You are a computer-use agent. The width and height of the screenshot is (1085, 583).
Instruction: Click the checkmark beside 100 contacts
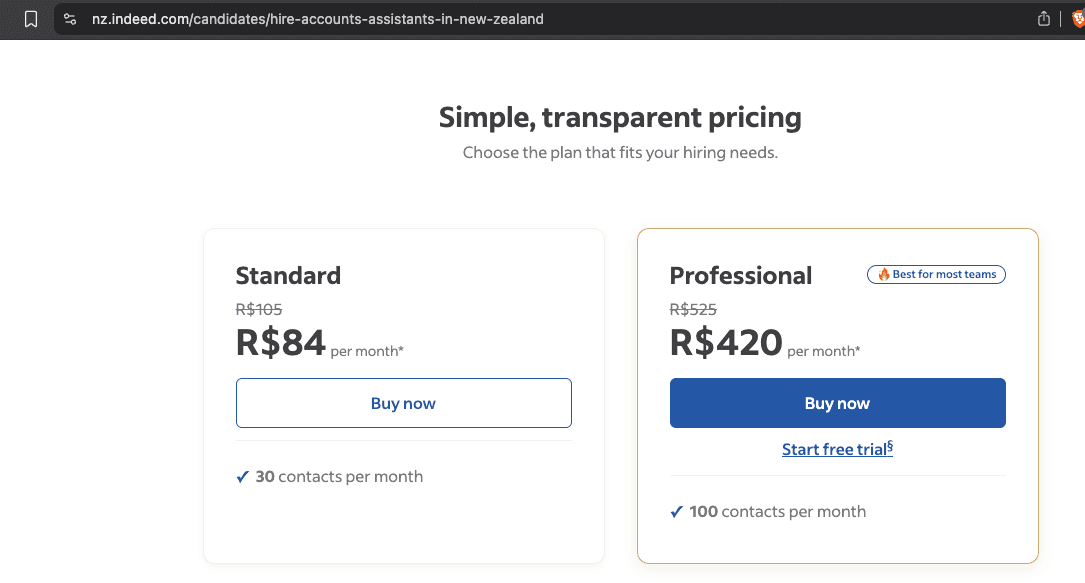676,512
